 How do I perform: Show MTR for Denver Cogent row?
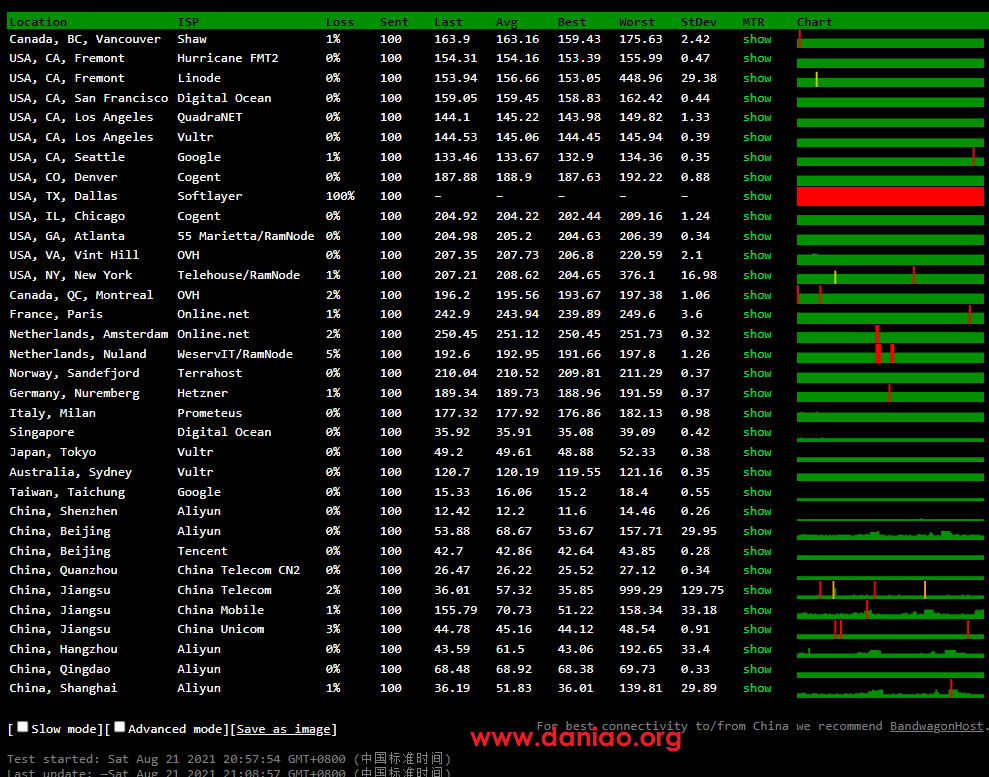pyautogui.click(x=757, y=177)
